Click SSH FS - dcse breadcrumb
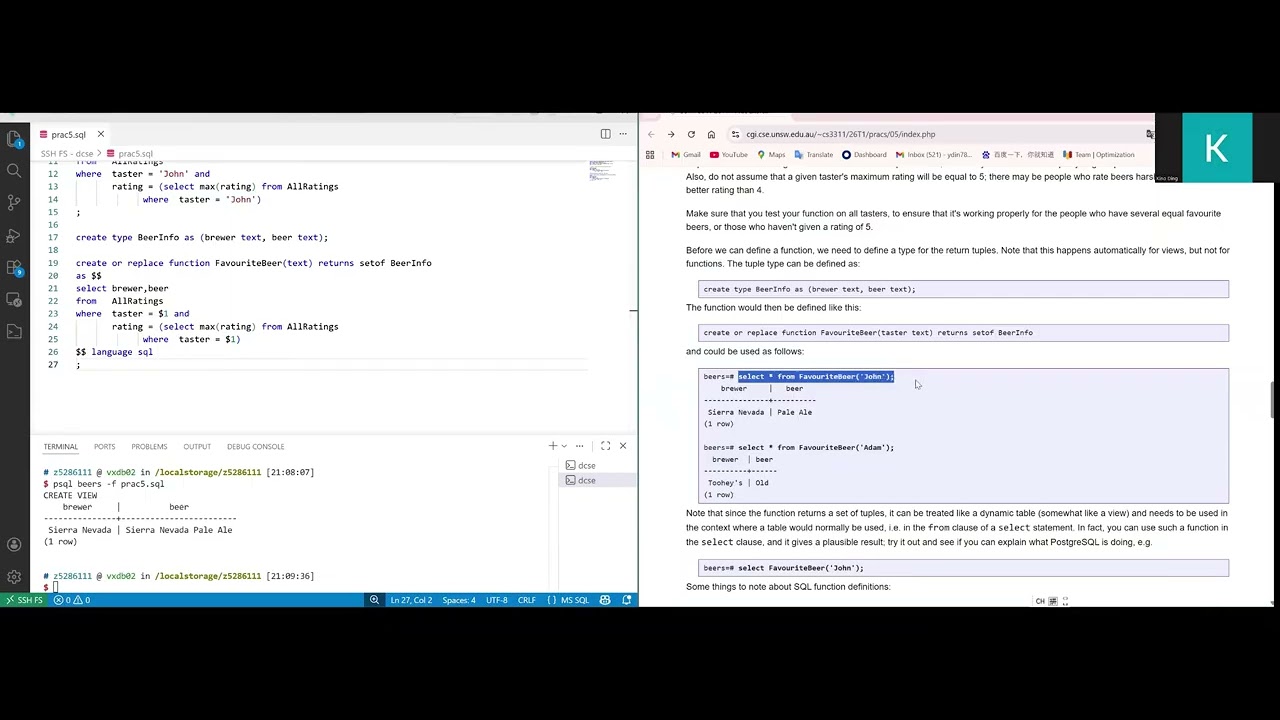Viewport: 1280px width, 720px height. 67,154
